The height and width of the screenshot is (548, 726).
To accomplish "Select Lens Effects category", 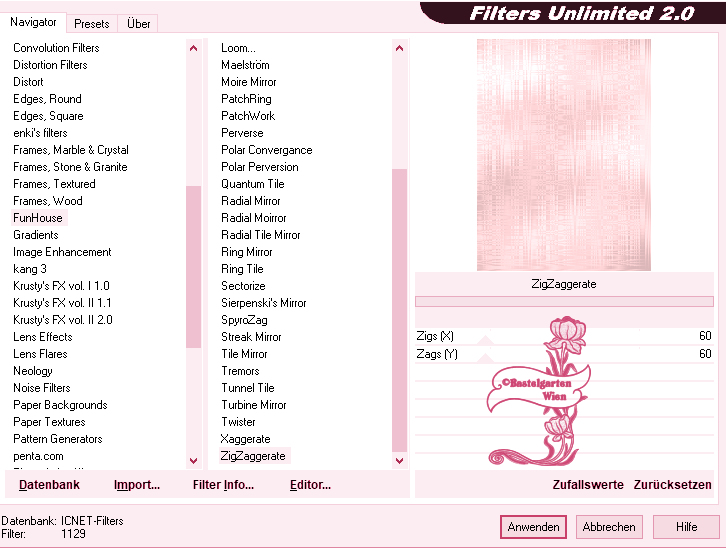I will point(43,337).
